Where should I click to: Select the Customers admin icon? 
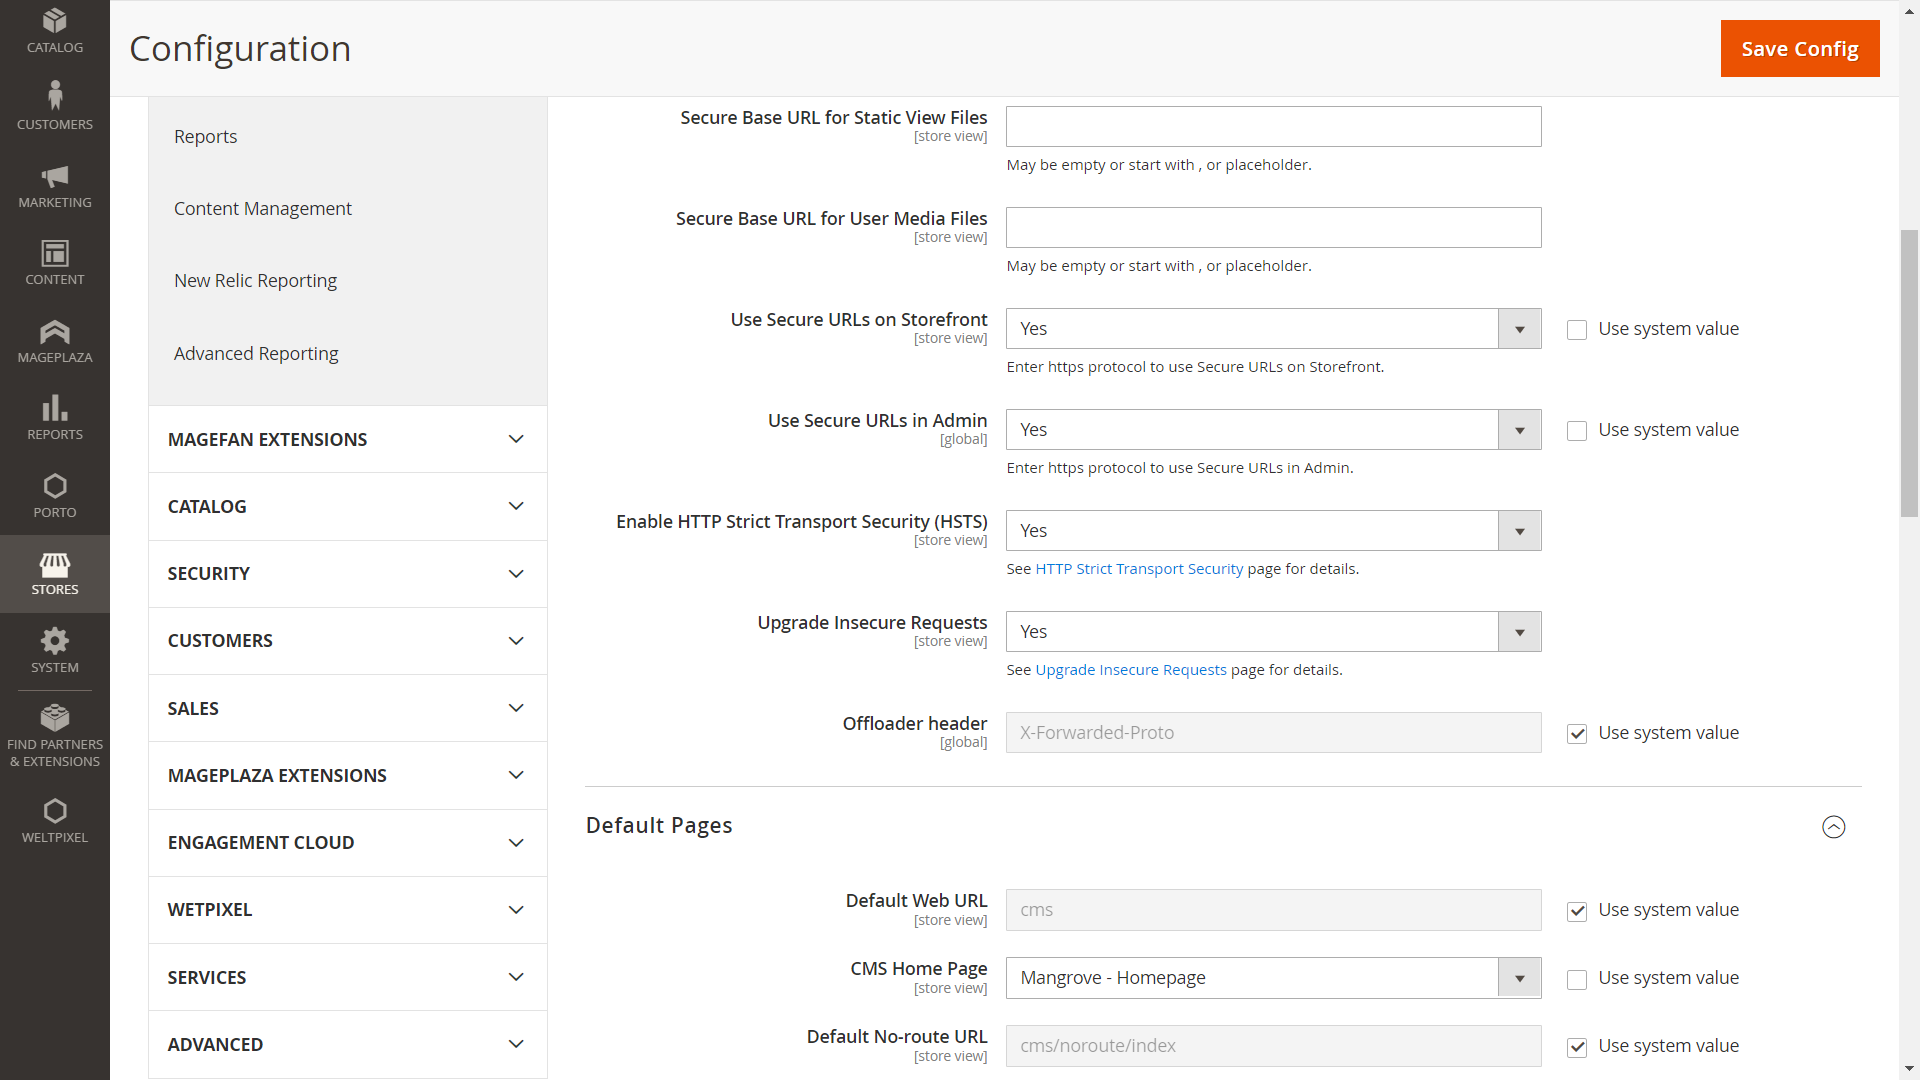(55, 103)
